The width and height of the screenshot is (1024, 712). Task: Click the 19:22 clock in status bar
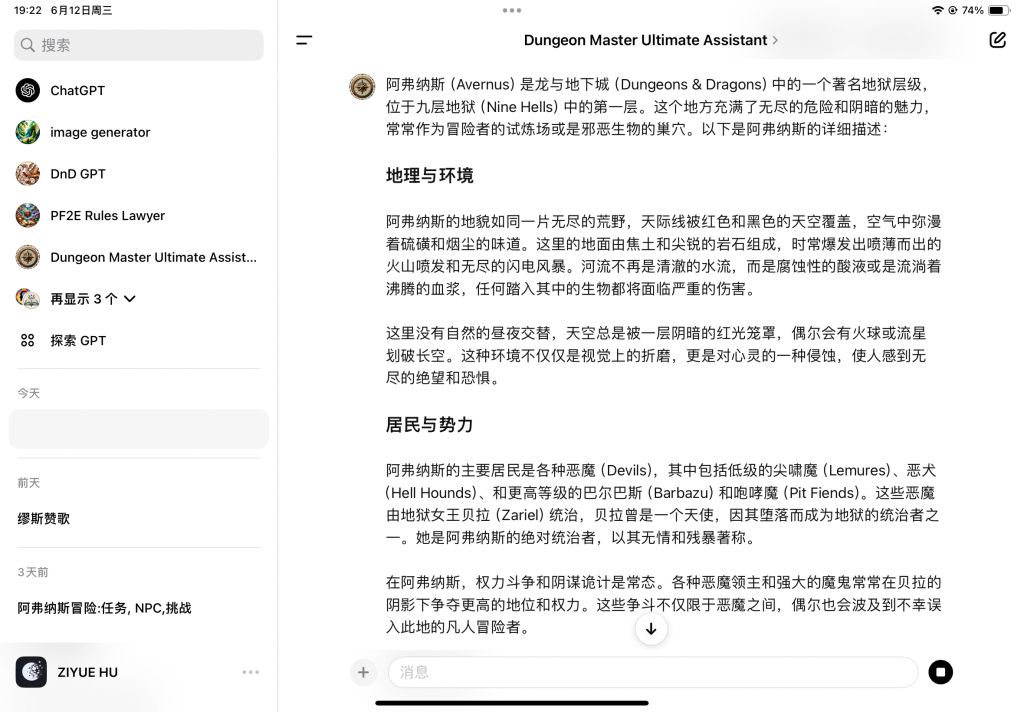[x=27, y=10]
